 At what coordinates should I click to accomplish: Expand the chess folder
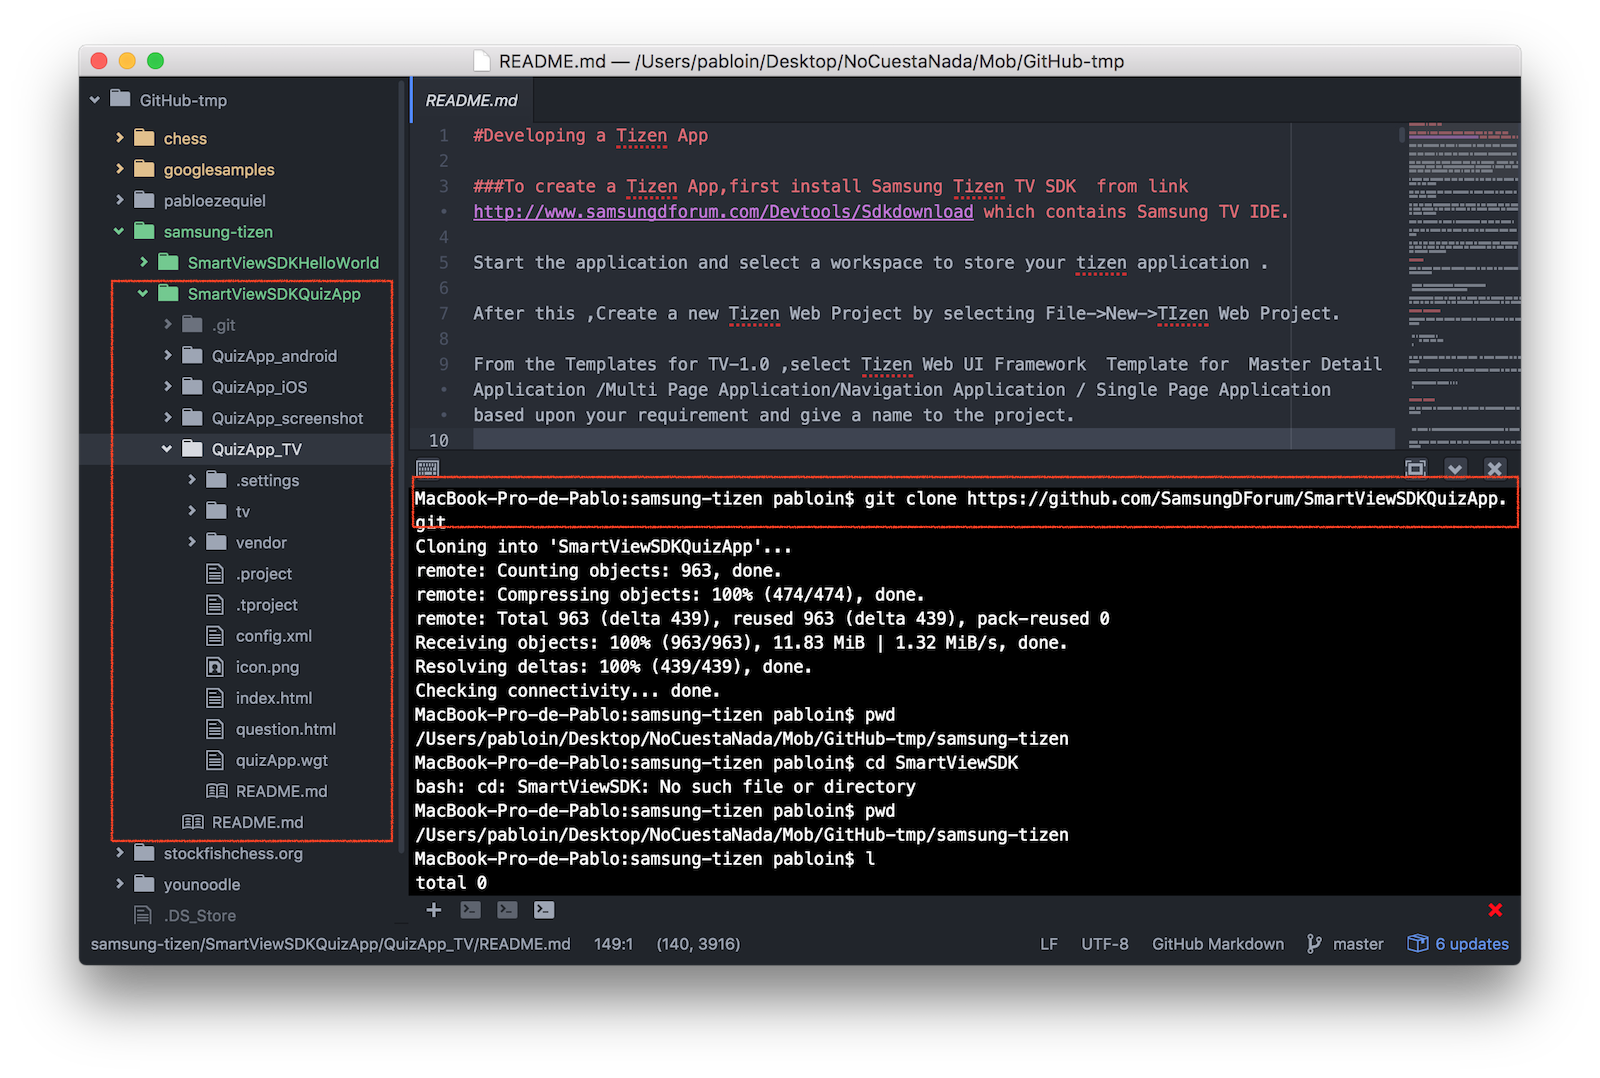[x=120, y=138]
